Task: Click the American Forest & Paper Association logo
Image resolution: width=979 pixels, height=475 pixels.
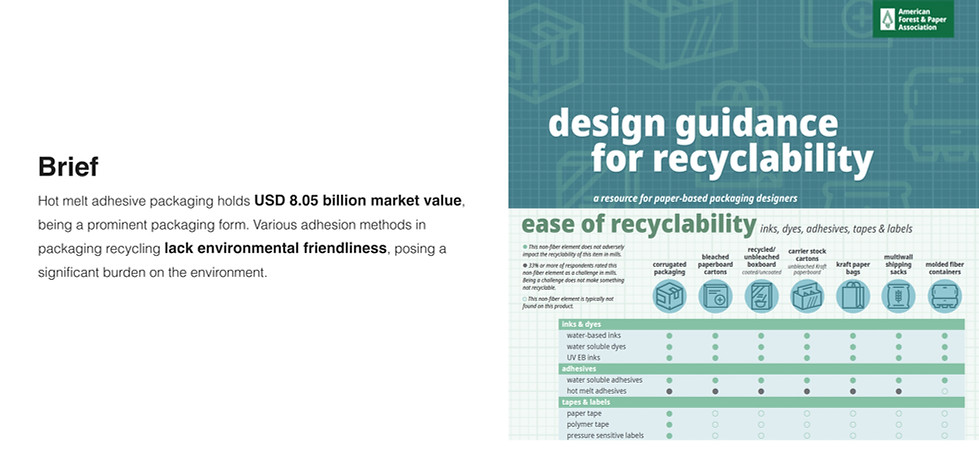Action: (913, 19)
